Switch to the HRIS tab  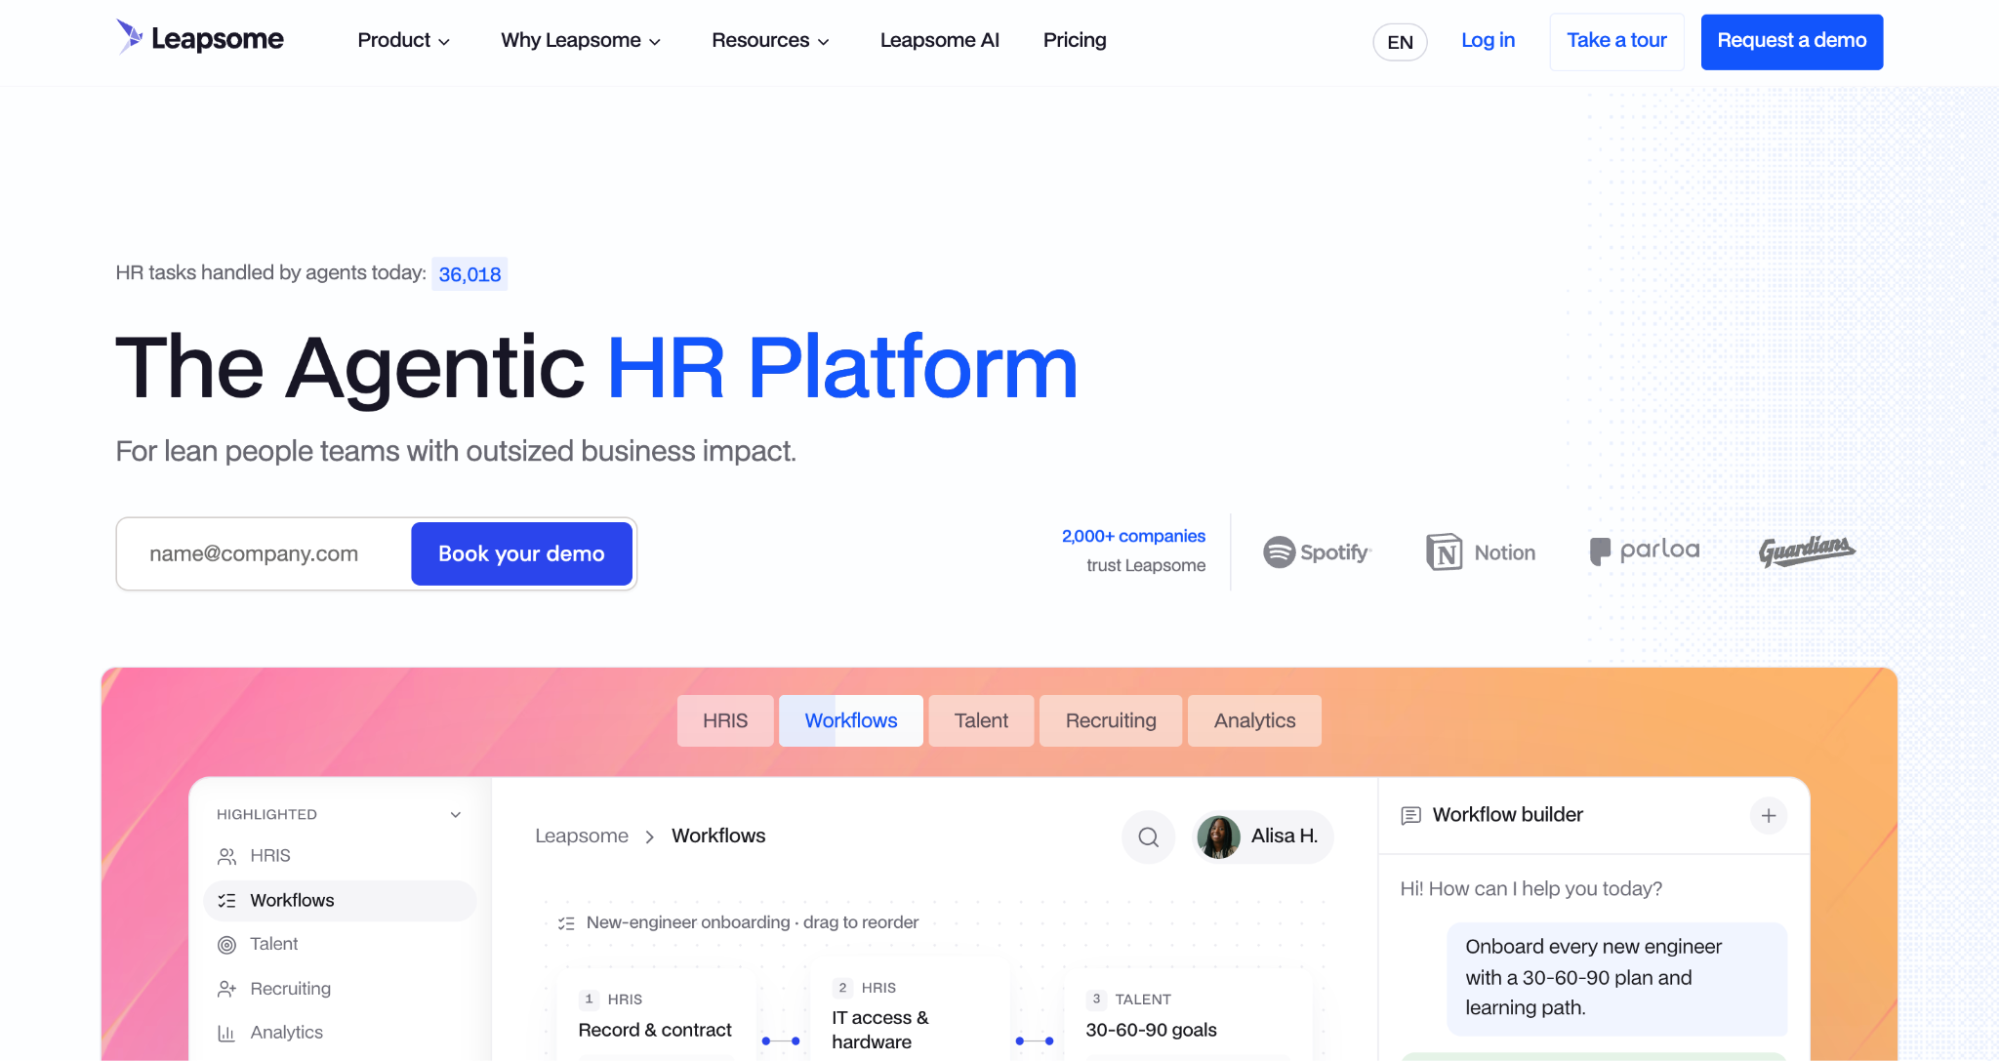coord(725,721)
